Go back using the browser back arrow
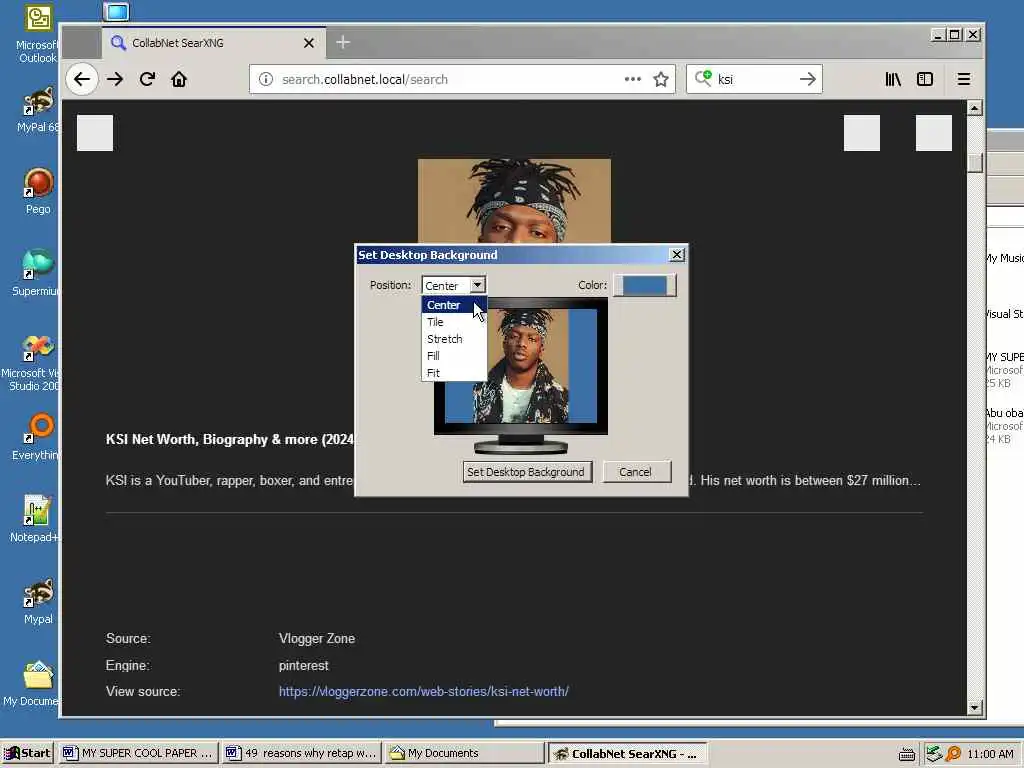1024x768 pixels. (x=82, y=79)
